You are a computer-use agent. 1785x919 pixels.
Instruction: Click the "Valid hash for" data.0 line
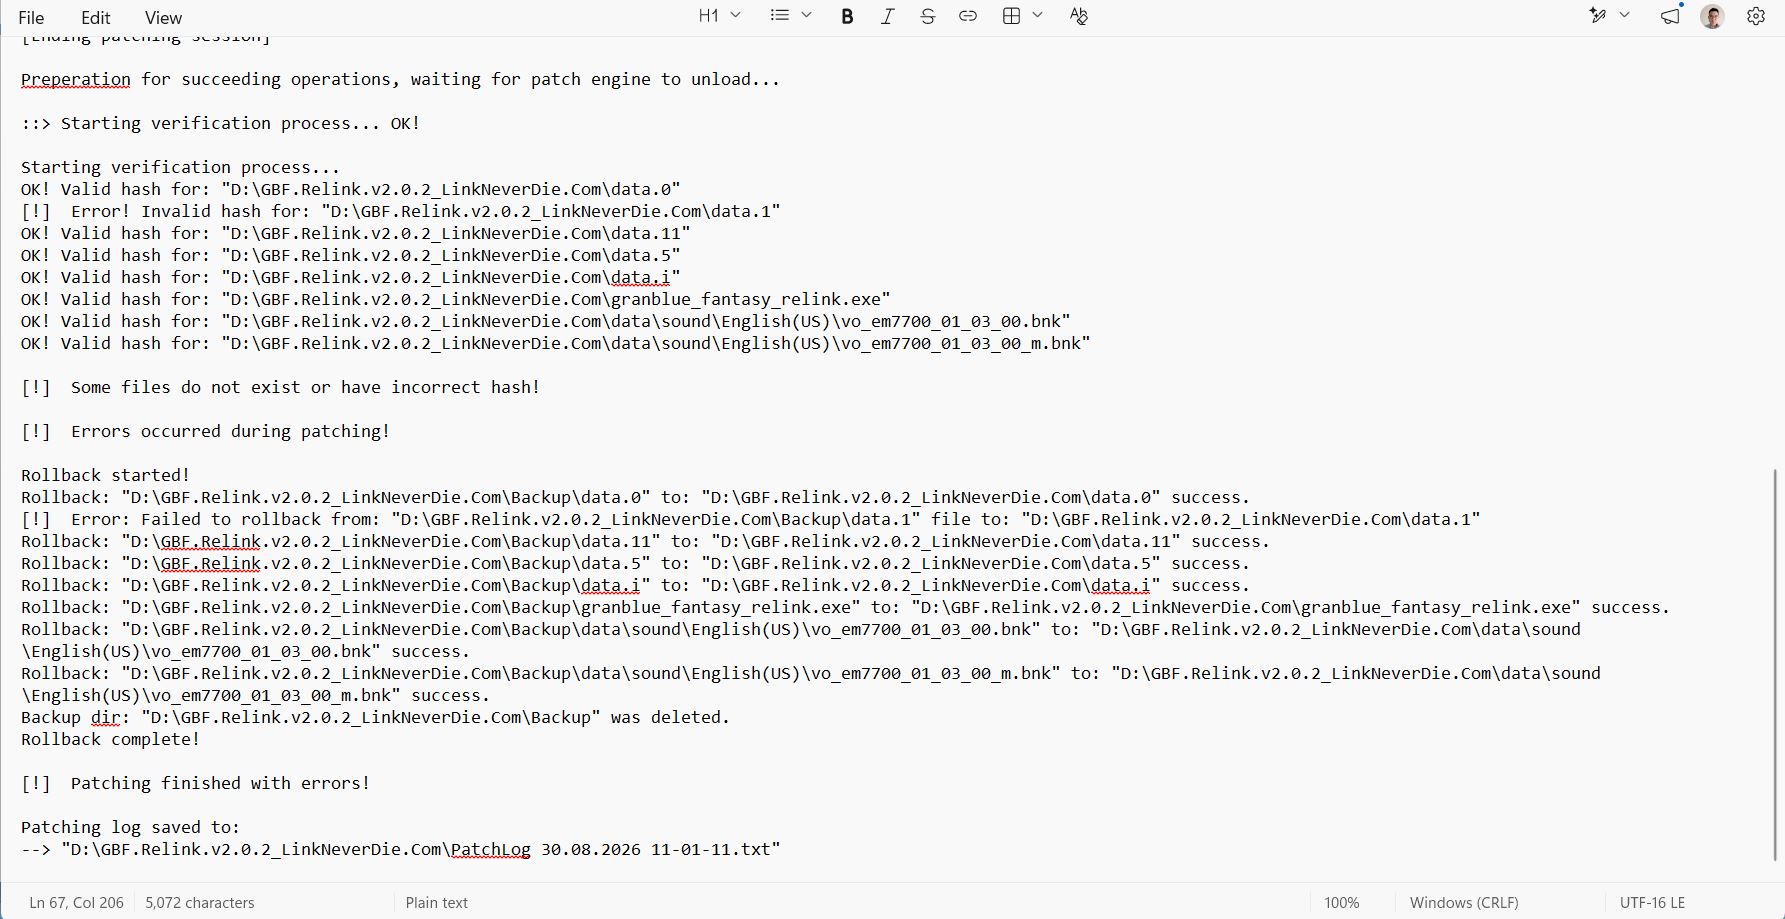click(x=351, y=189)
